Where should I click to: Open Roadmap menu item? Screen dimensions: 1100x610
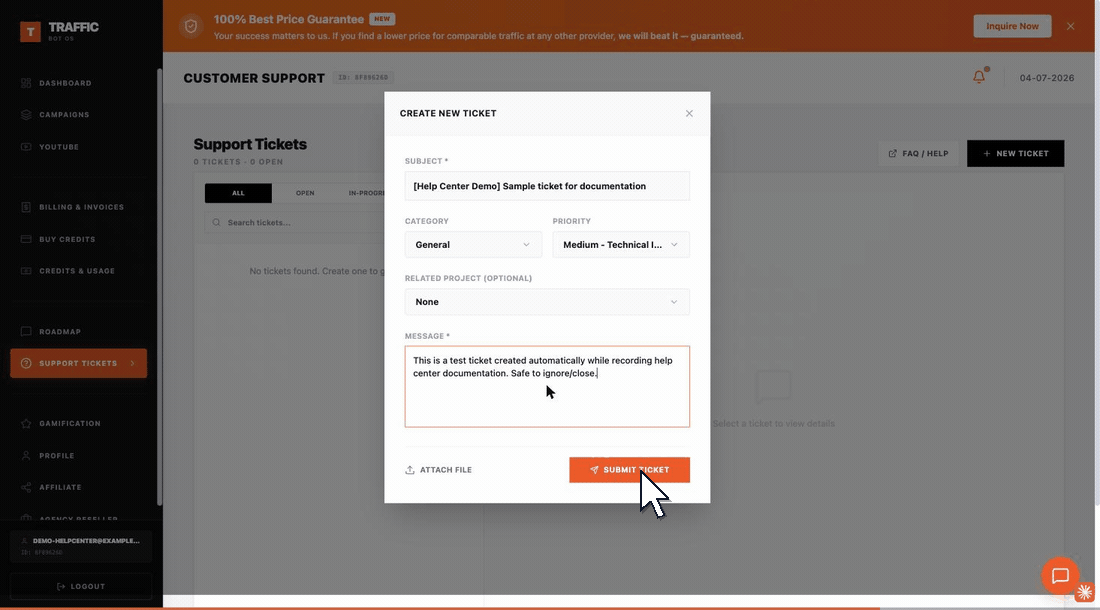[60, 332]
